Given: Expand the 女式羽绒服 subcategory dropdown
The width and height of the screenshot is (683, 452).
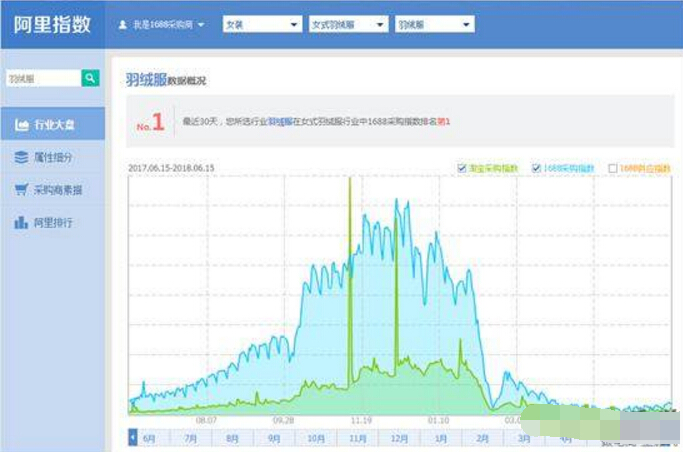Looking at the screenshot, I should point(346,24).
